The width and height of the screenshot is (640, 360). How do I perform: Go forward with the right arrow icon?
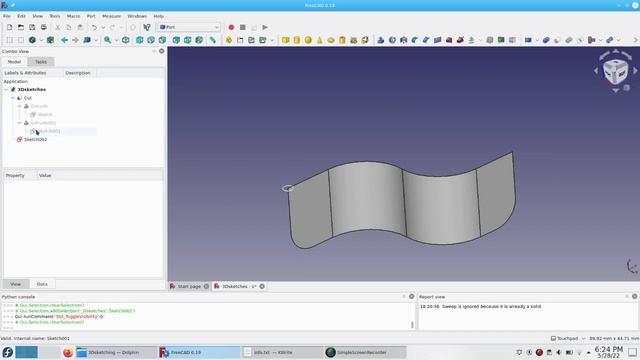pos(76,40)
